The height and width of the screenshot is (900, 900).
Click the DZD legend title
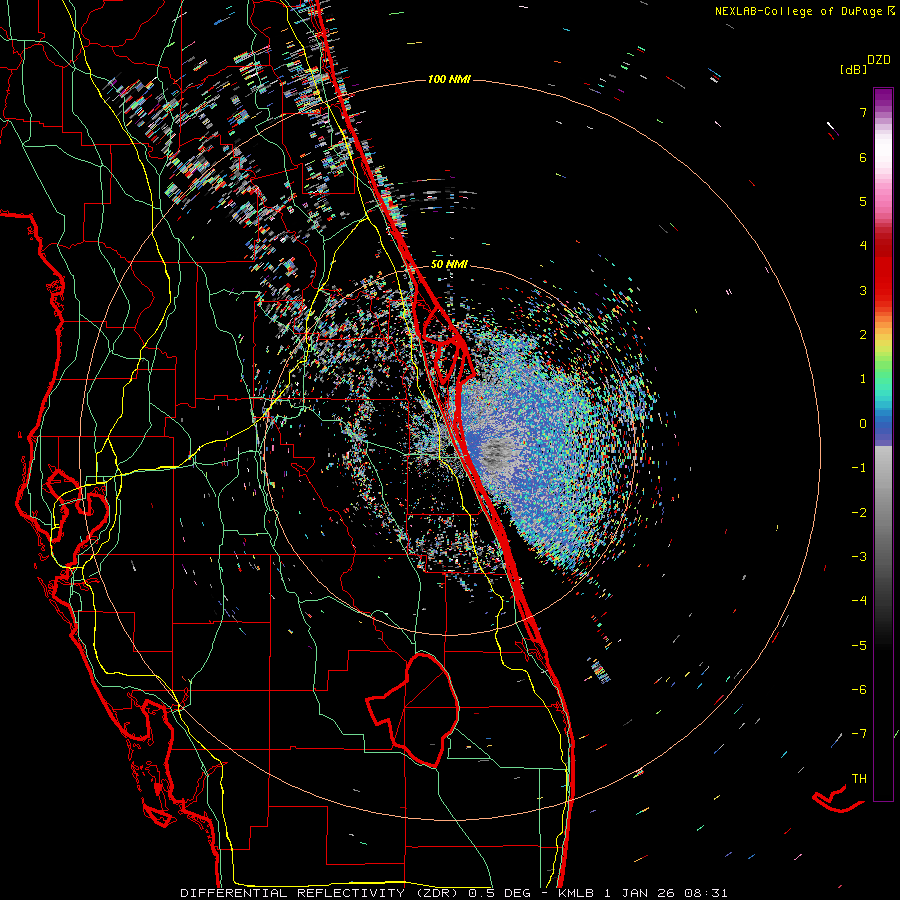pos(879,60)
